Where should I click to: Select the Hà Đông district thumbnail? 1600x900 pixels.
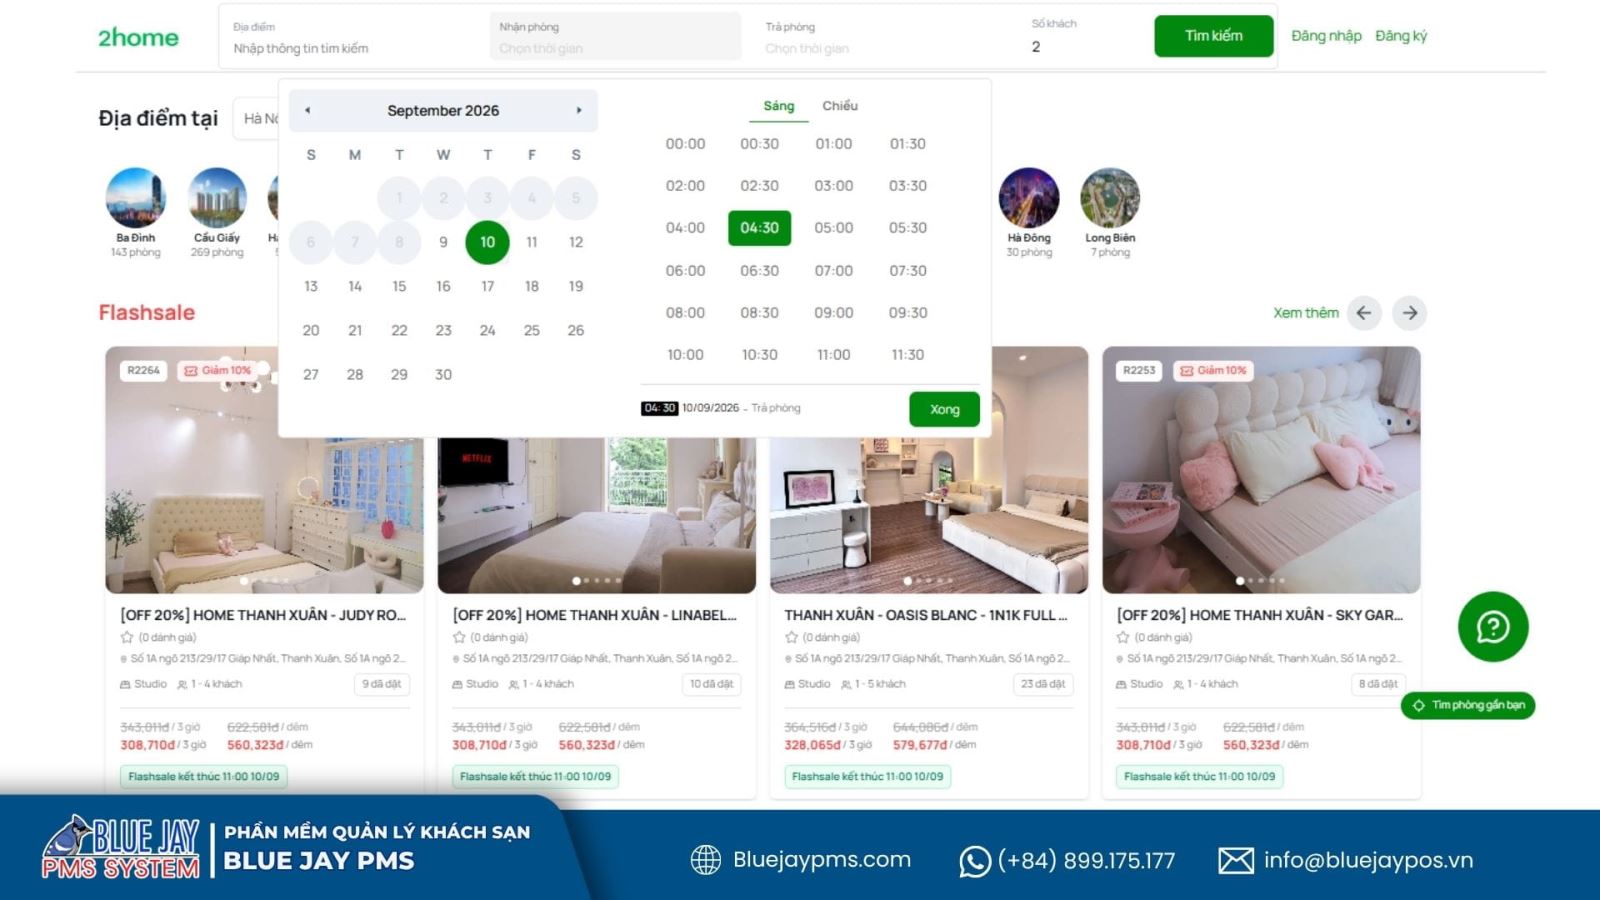click(x=1029, y=198)
